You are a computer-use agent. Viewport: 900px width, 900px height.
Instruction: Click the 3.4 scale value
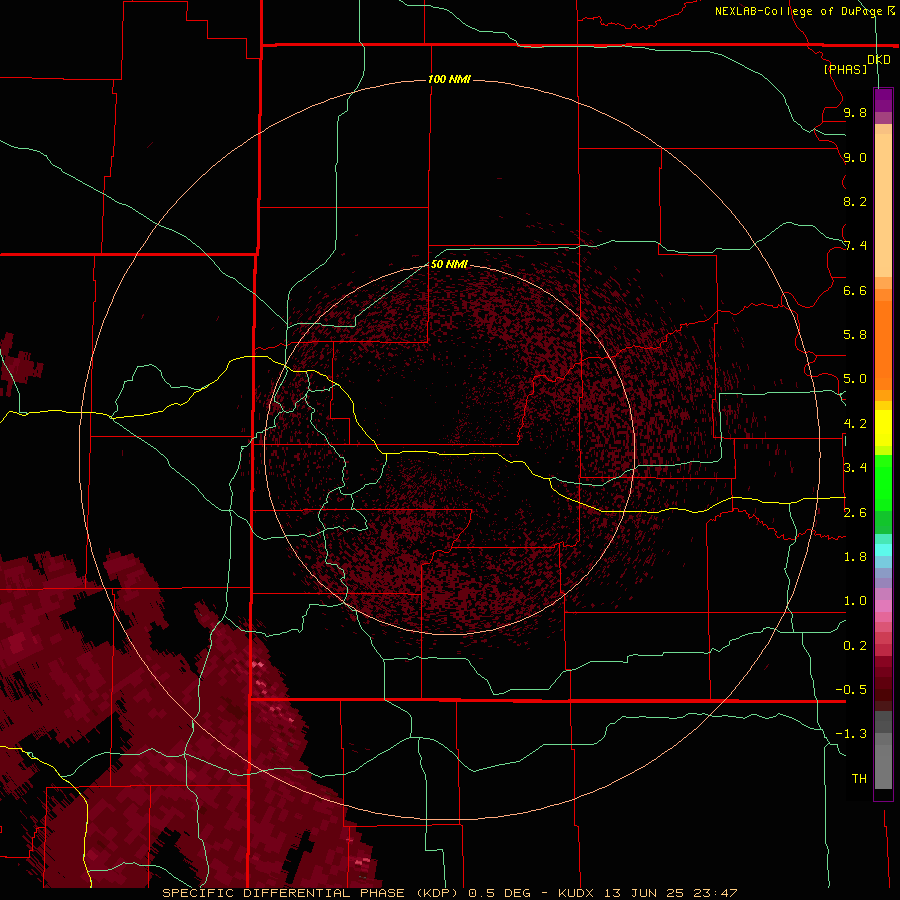855,468
